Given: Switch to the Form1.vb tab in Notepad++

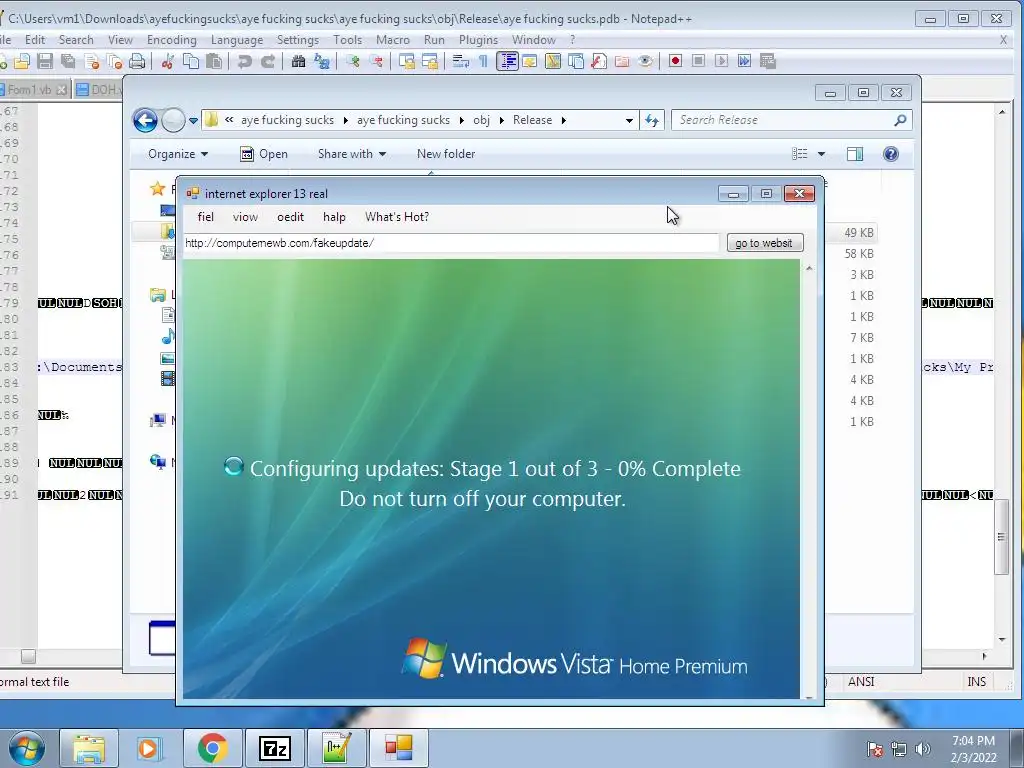Looking at the screenshot, I should click(33, 89).
